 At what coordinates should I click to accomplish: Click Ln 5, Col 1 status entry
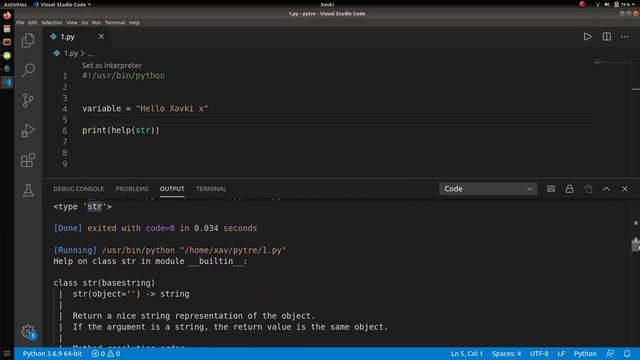(467, 353)
